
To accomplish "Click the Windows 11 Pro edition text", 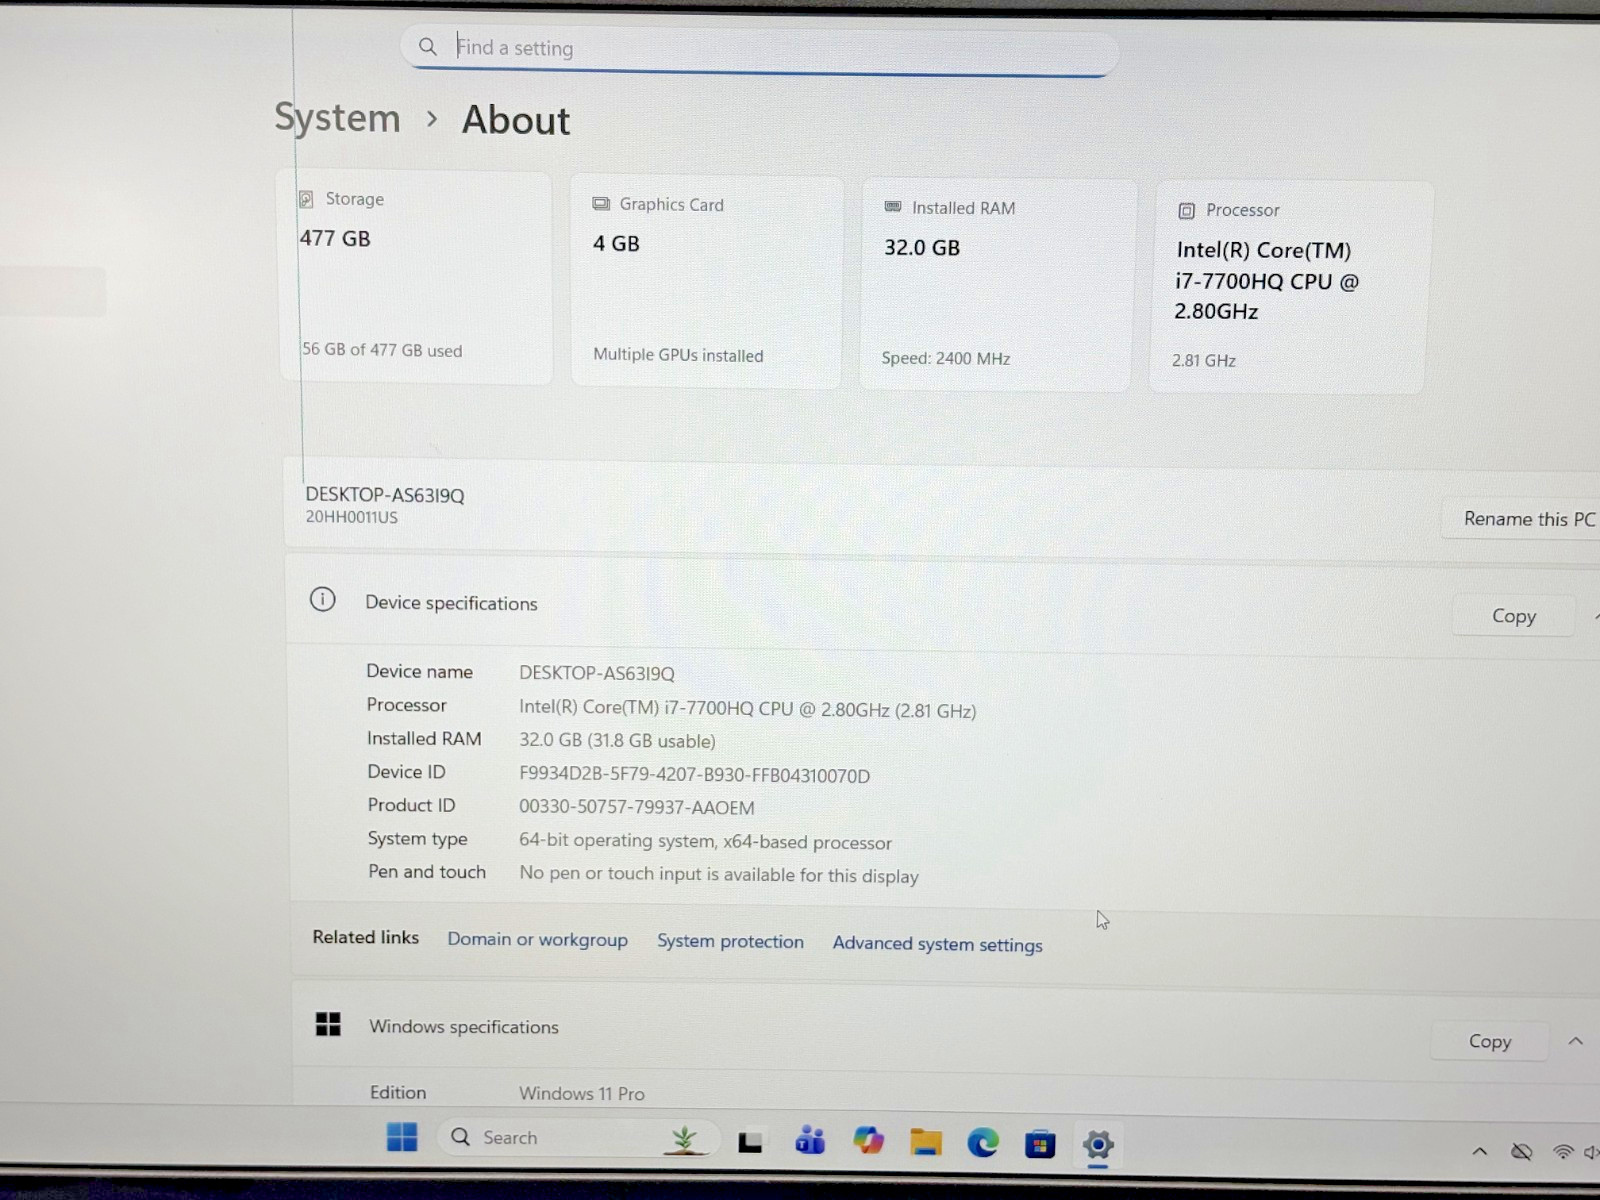I will 581,1094.
